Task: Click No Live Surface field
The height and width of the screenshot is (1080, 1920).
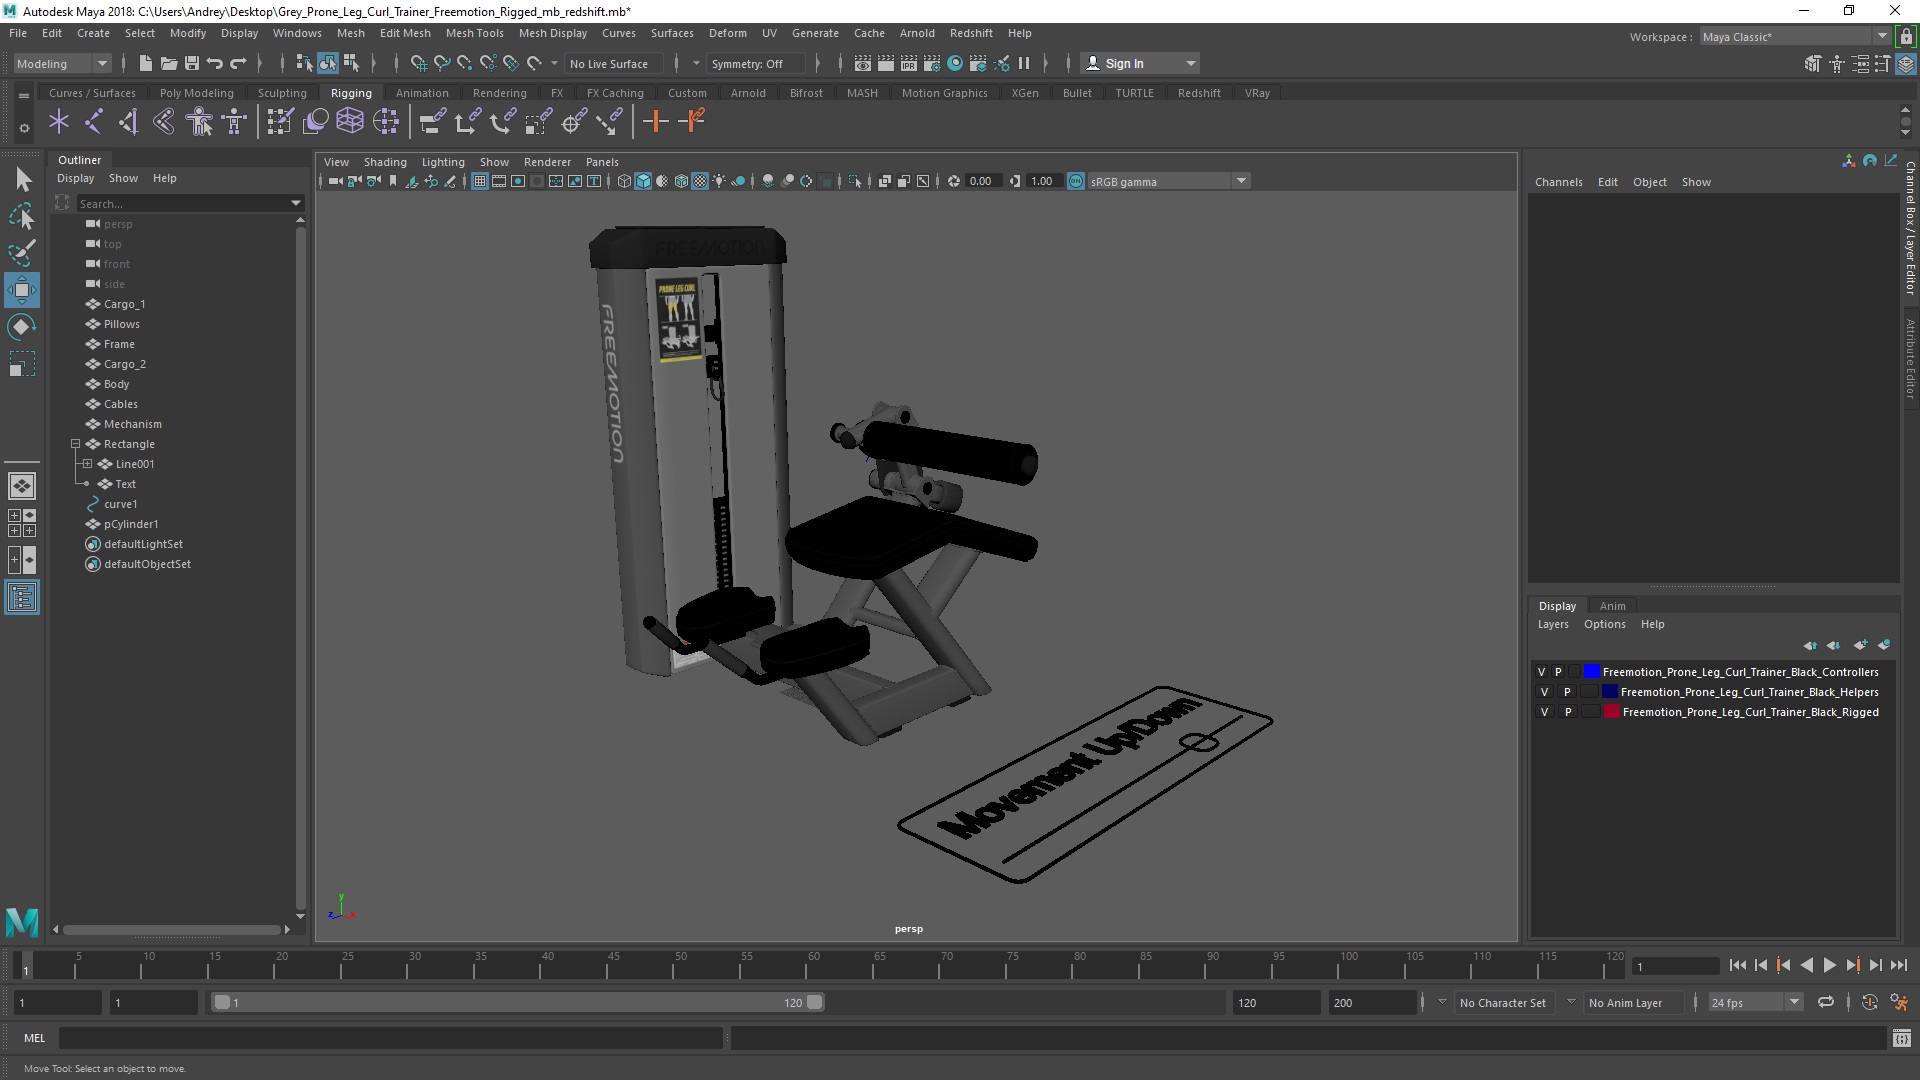Action: click(613, 63)
